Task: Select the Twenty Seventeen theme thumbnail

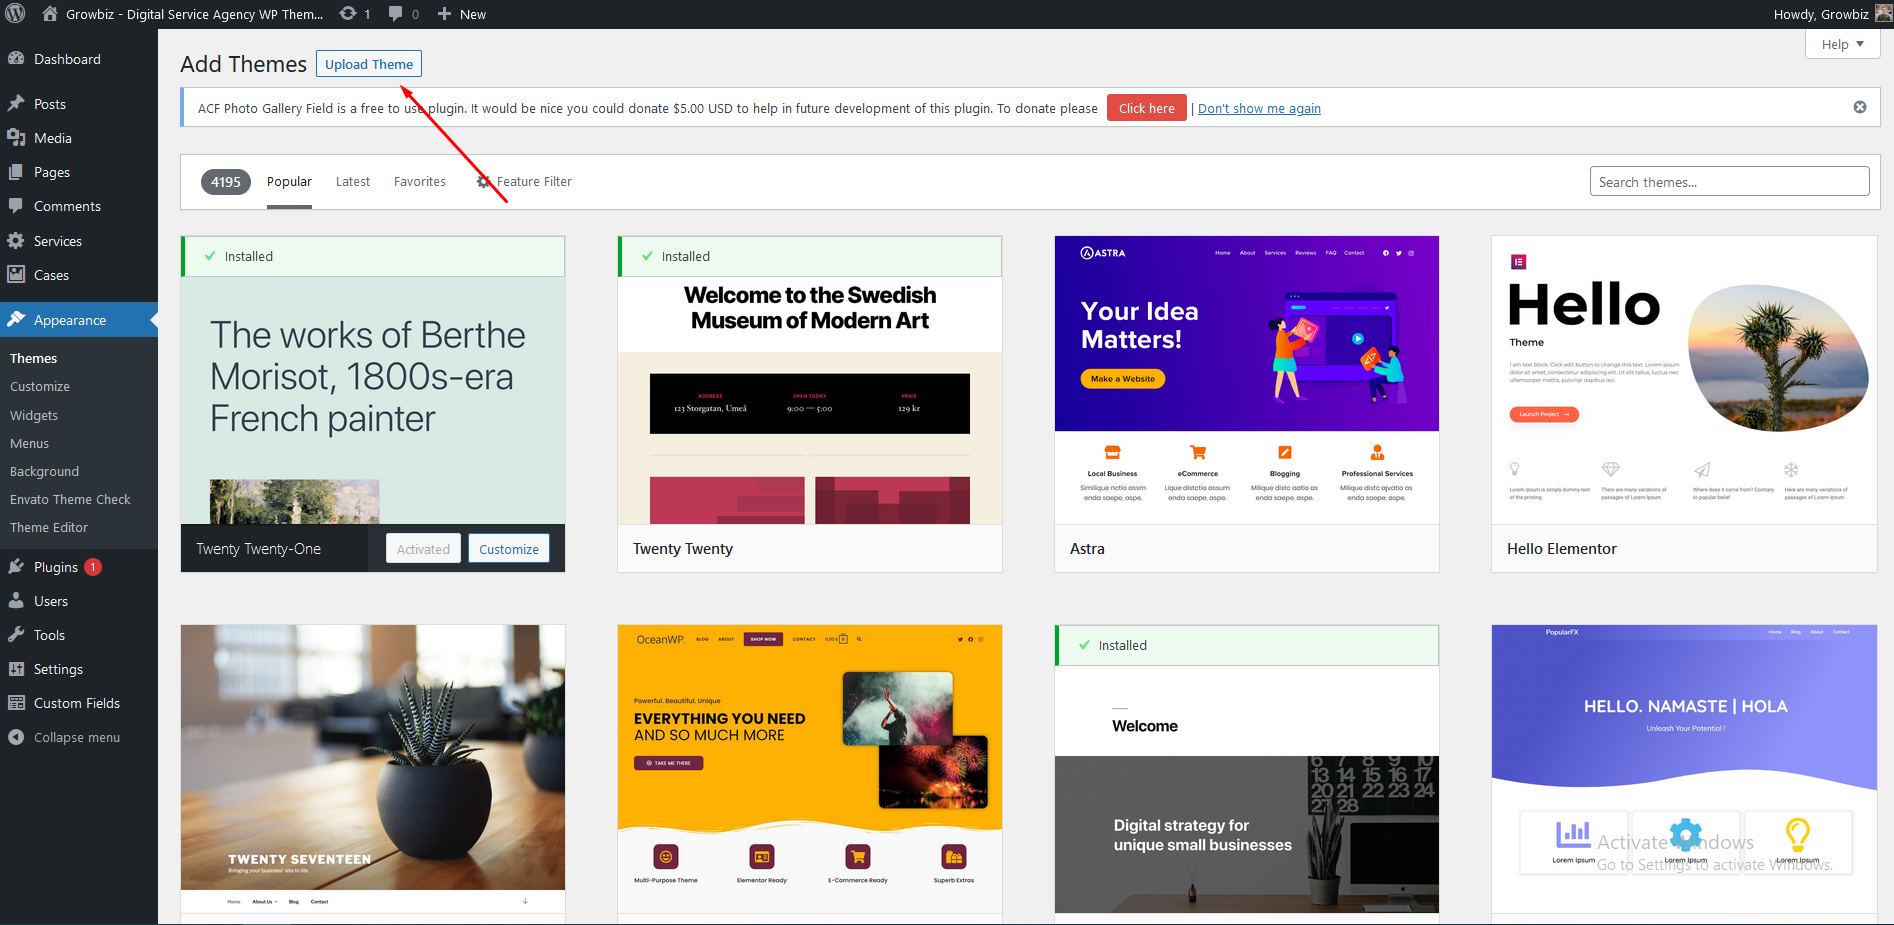Action: pos(373,768)
